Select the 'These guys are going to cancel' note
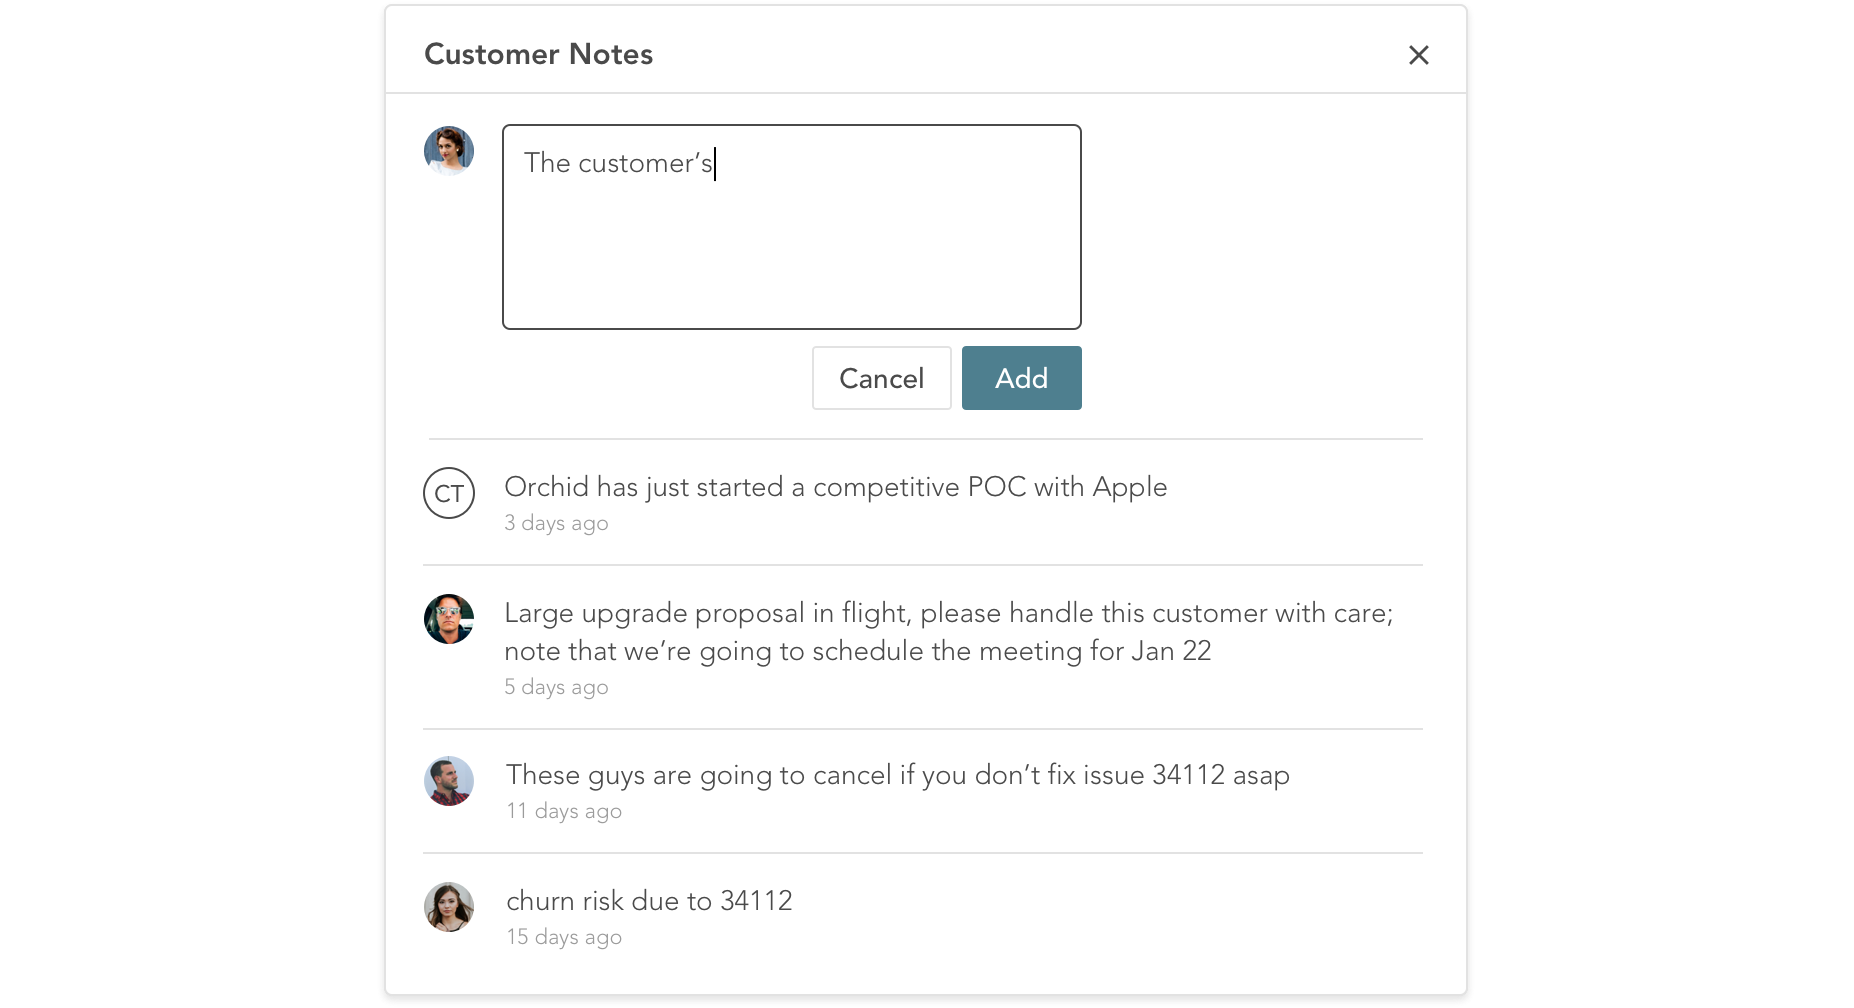1854x1008 pixels. [897, 775]
